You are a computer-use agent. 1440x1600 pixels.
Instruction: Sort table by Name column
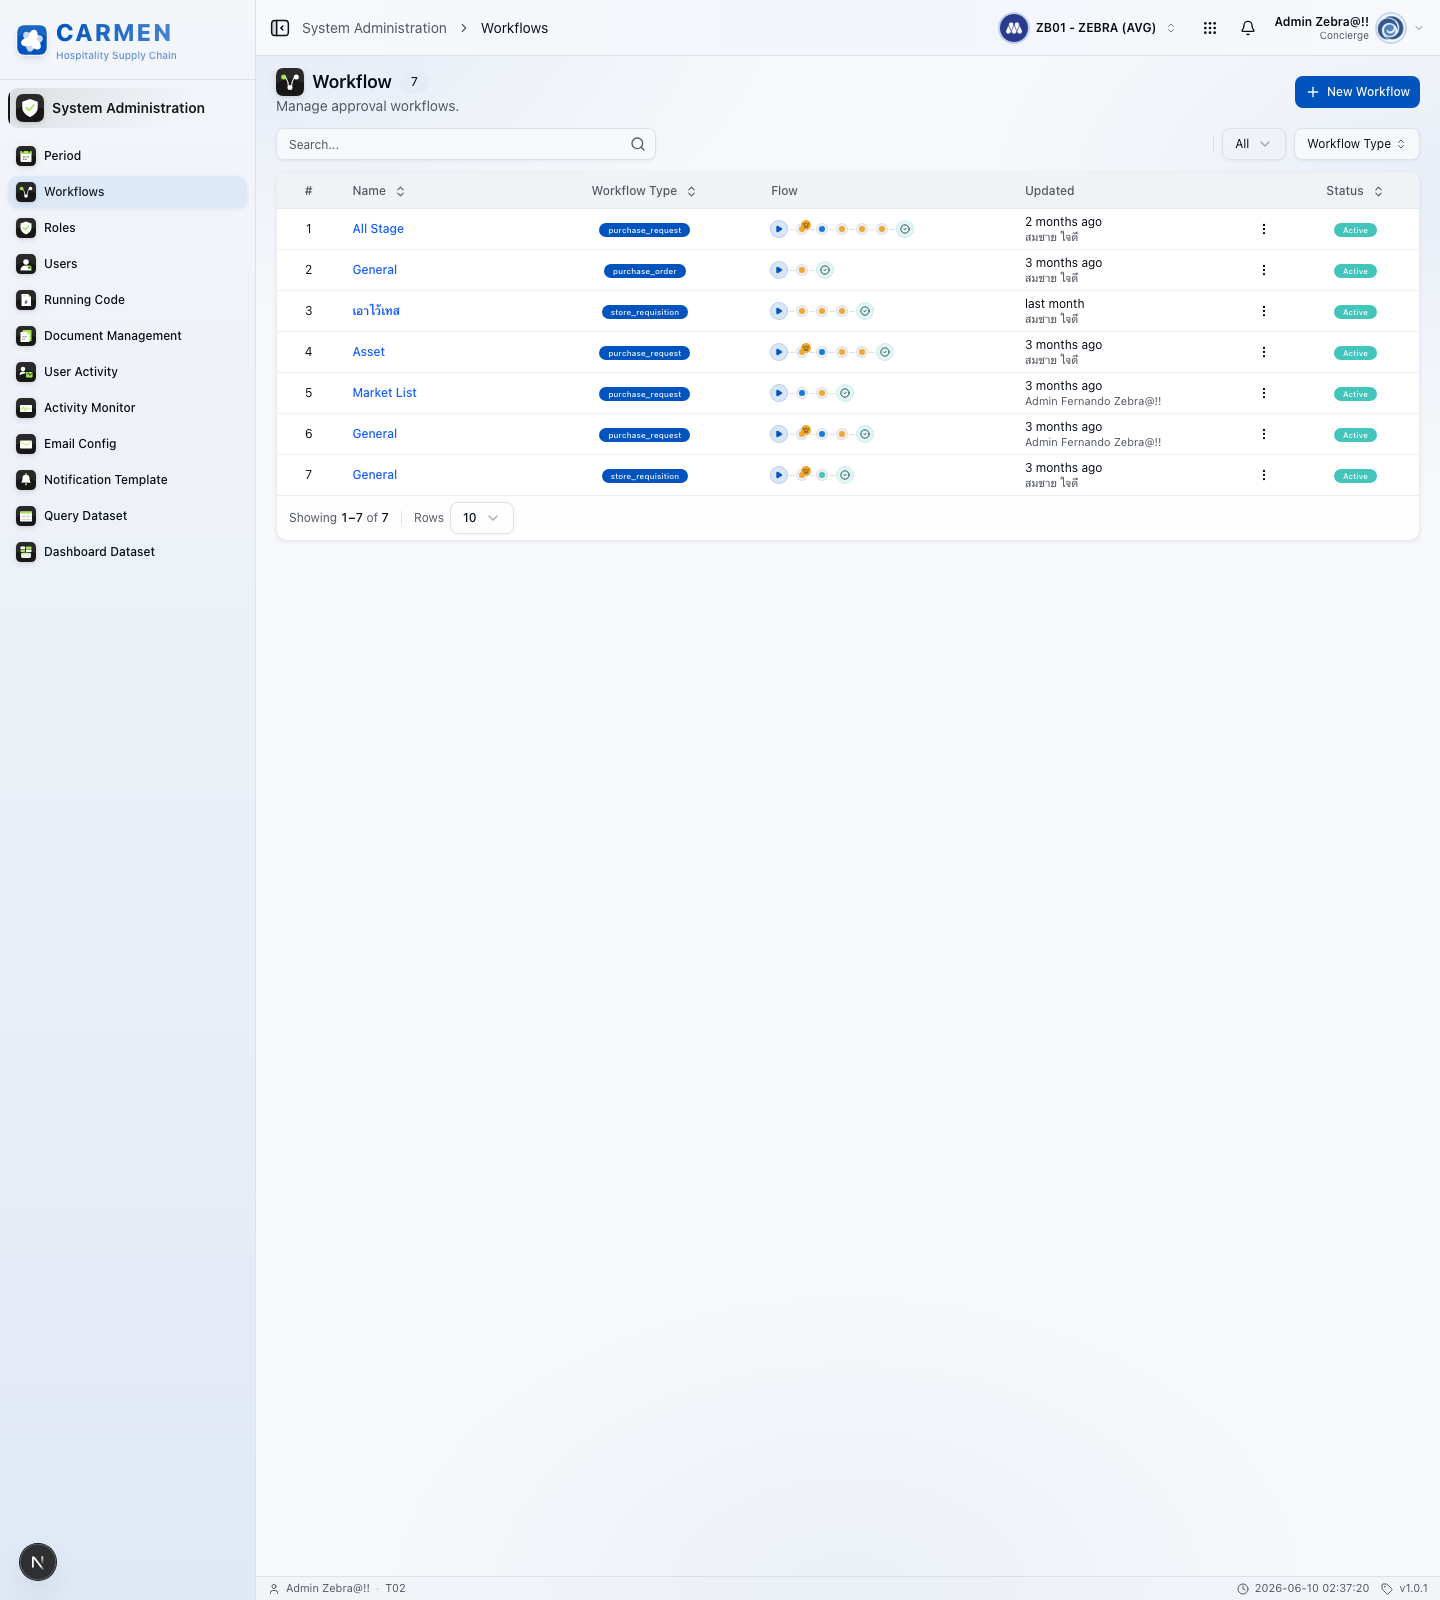379,191
